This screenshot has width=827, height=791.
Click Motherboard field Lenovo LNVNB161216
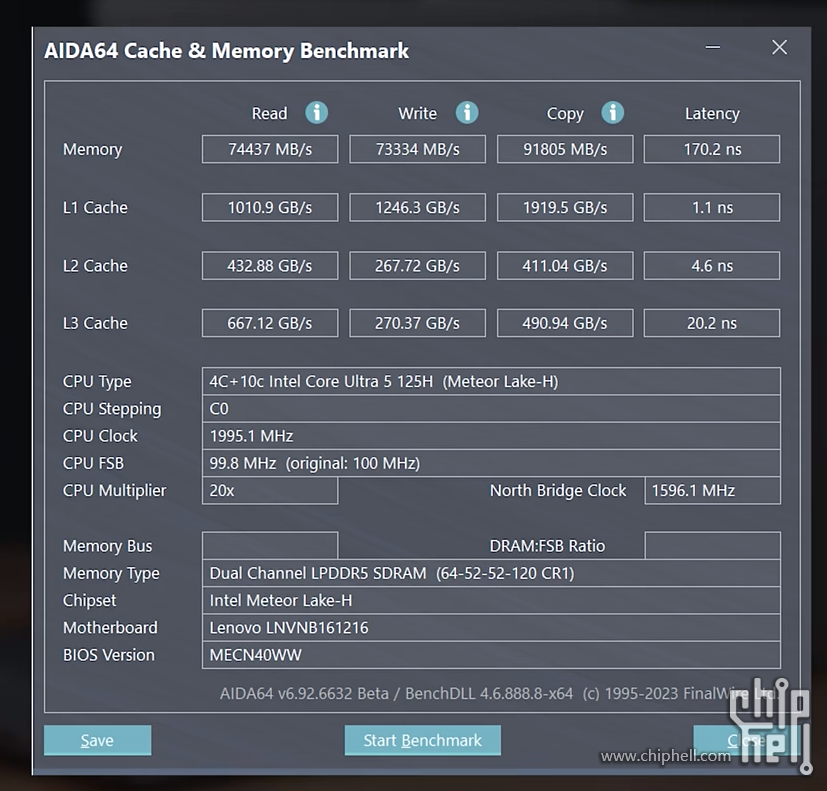(x=491, y=628)
